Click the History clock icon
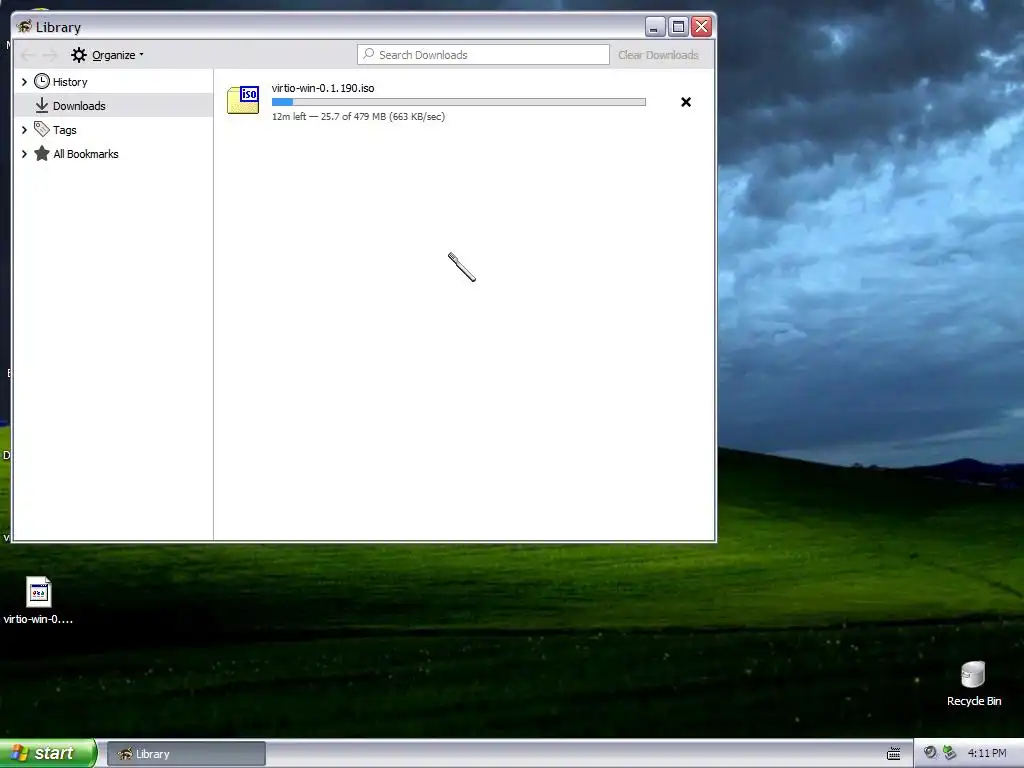This screenshot has height=768, width=1024. (42, 81)
